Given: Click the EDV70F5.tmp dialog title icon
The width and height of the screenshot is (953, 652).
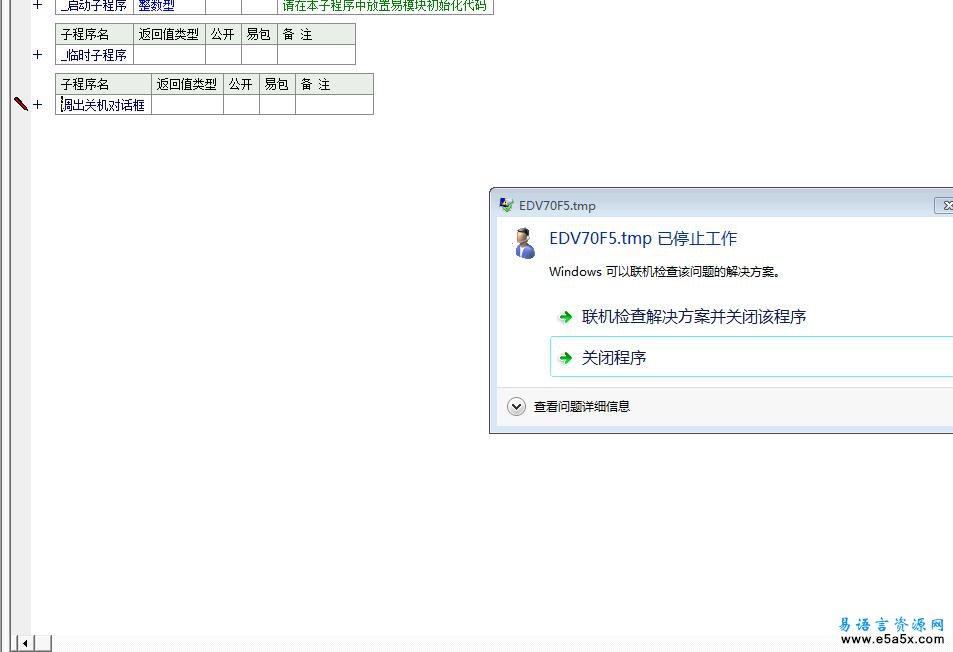Looking at the screenshot, I should pyautogui.click(x=506, y=205).
